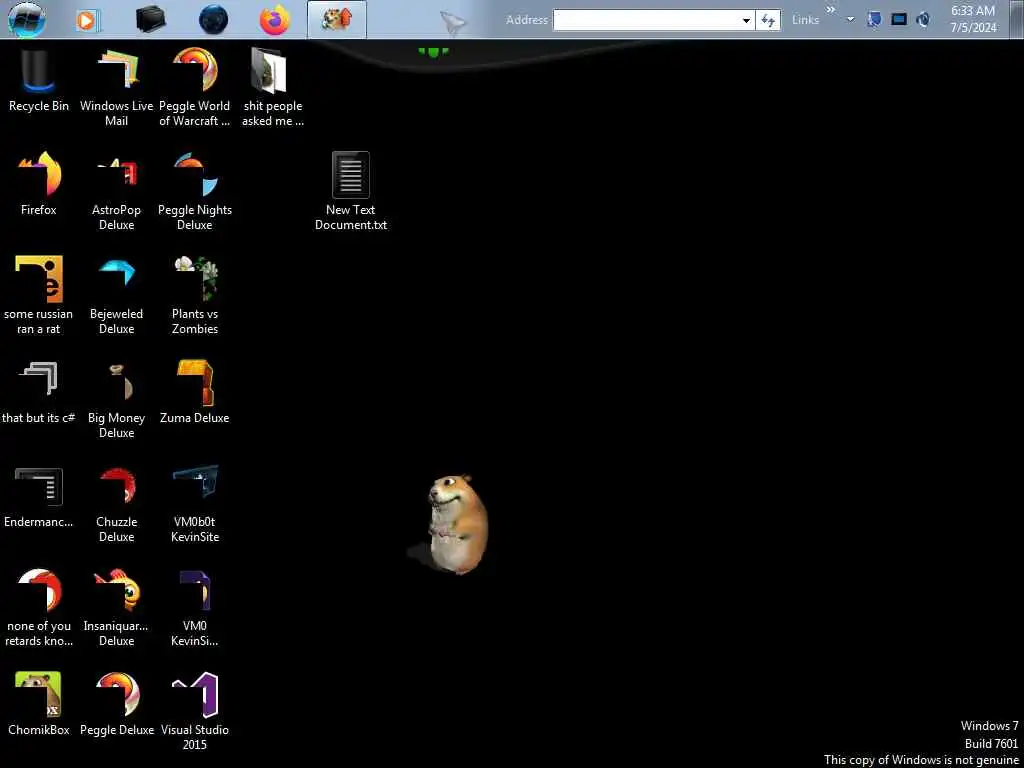
Task: Select VM0b0t KevinSite desktop icon
Action: click(195, 504)
